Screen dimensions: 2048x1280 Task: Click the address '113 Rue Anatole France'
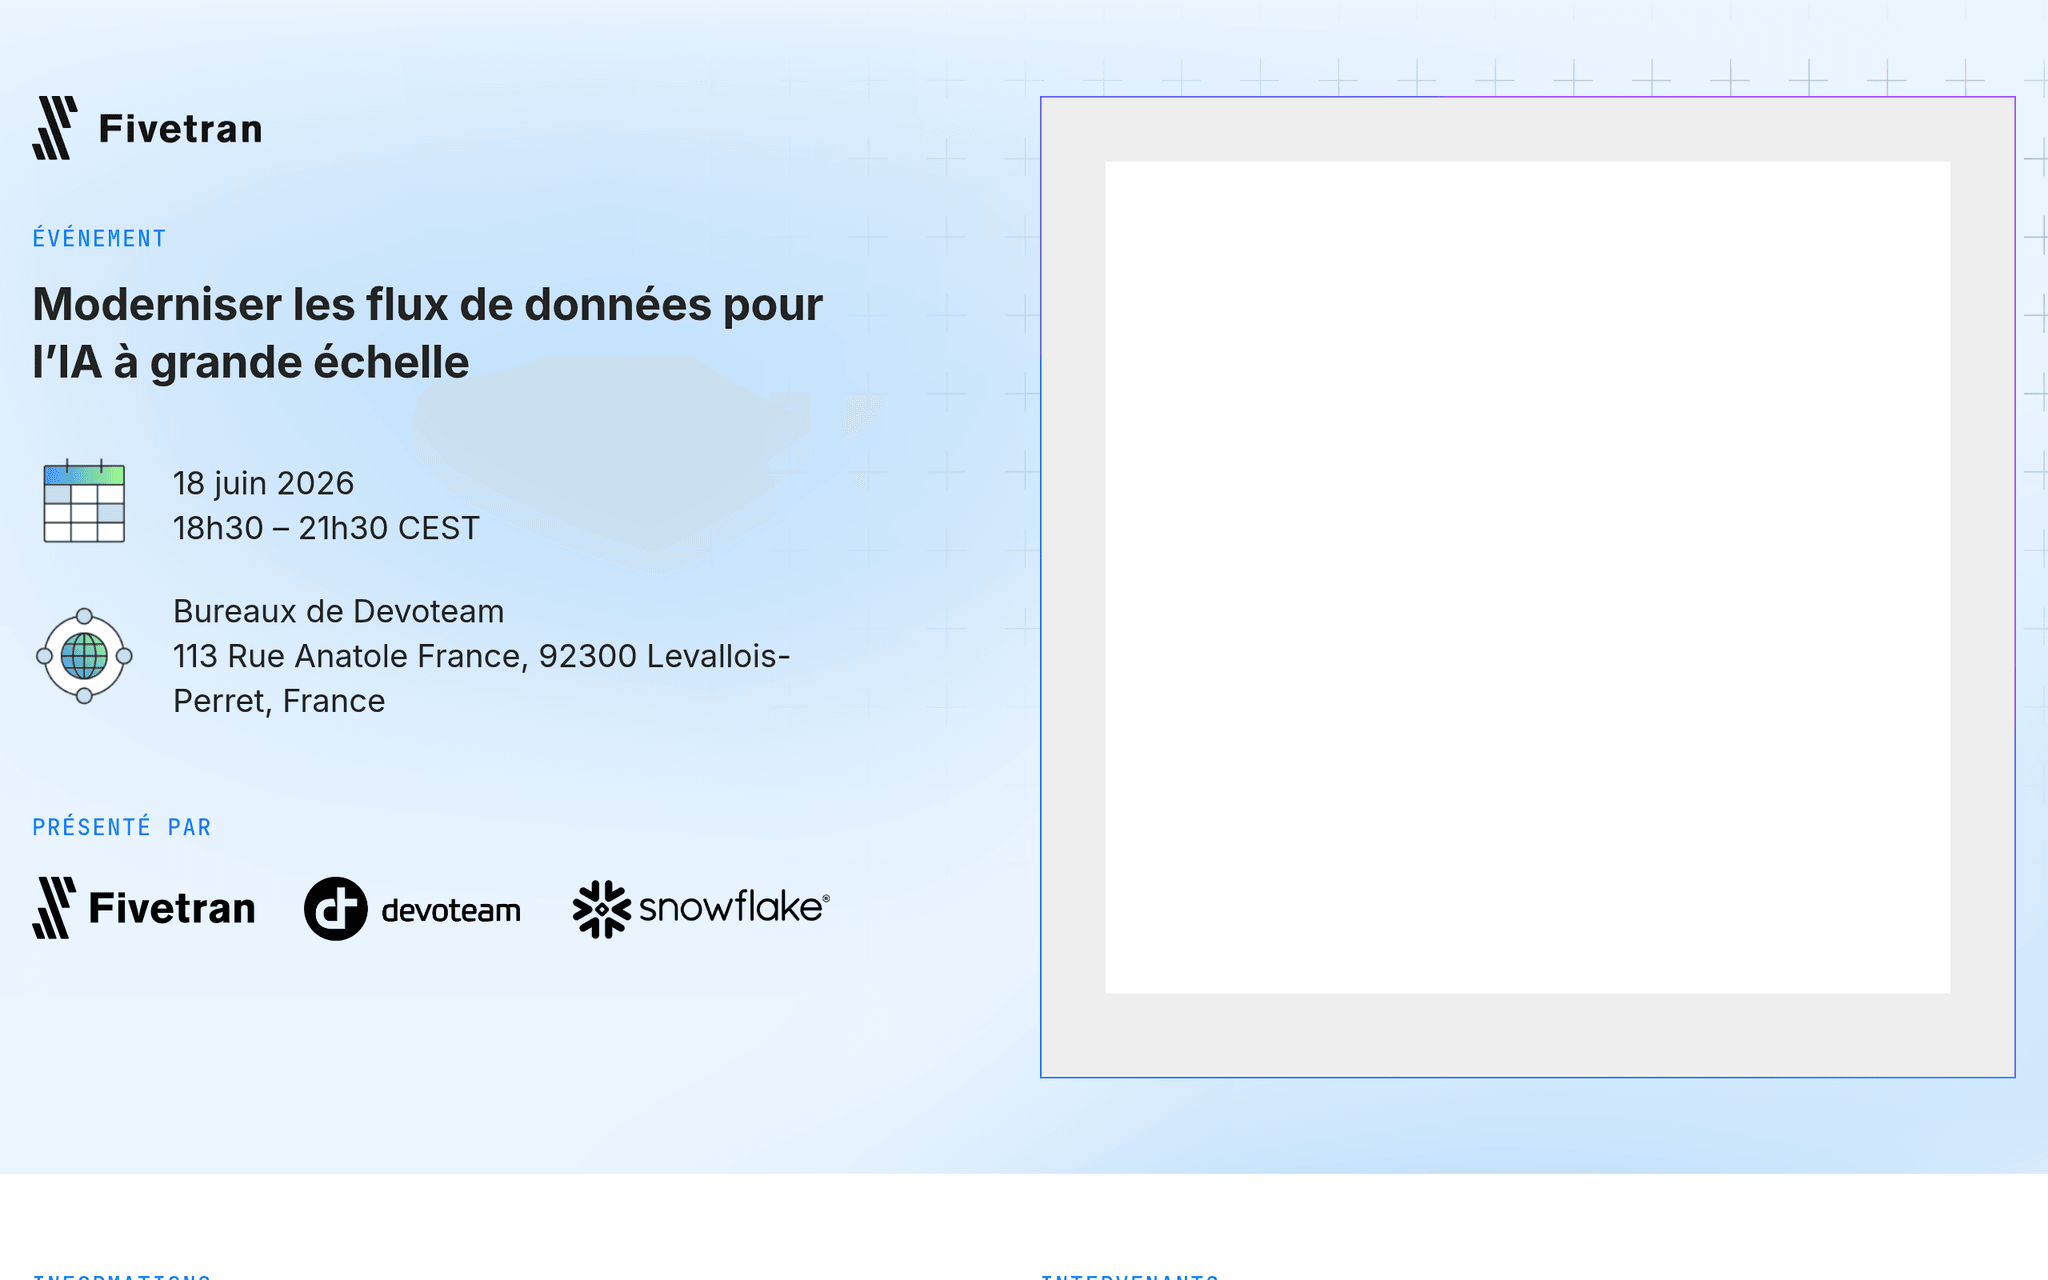tap(349, 656)
